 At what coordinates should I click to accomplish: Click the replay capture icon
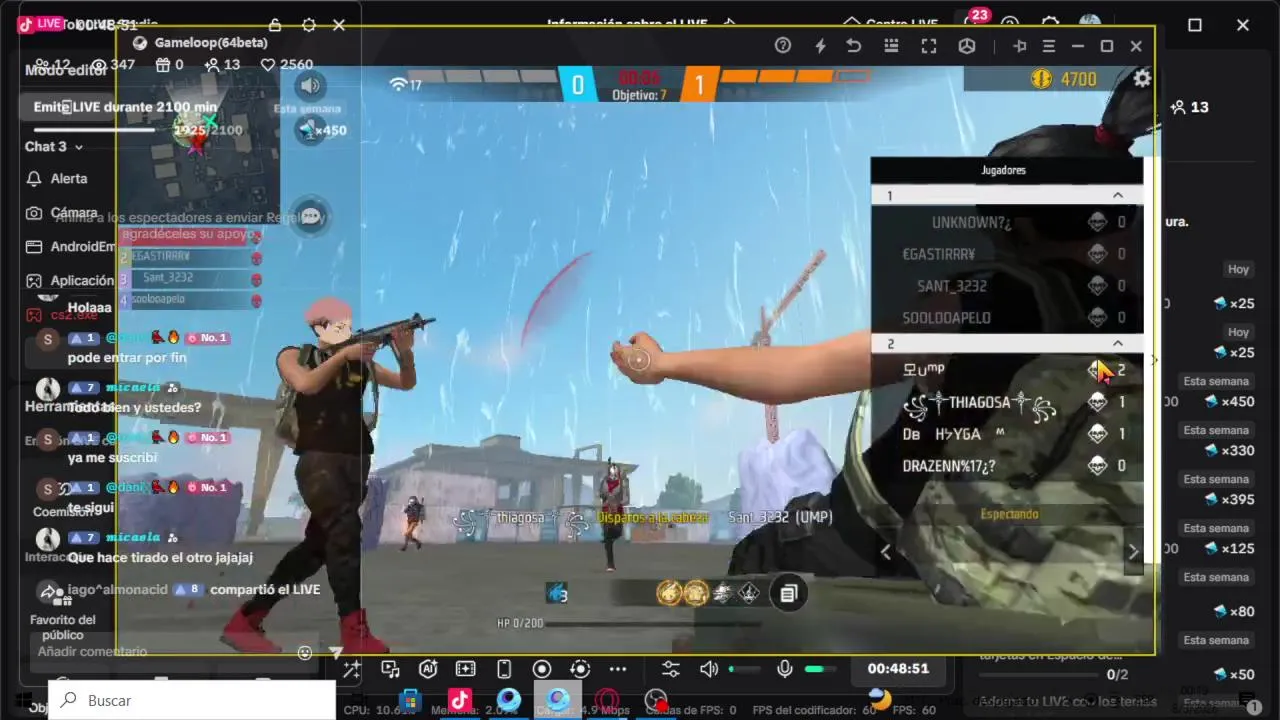[x=580, y=669]
